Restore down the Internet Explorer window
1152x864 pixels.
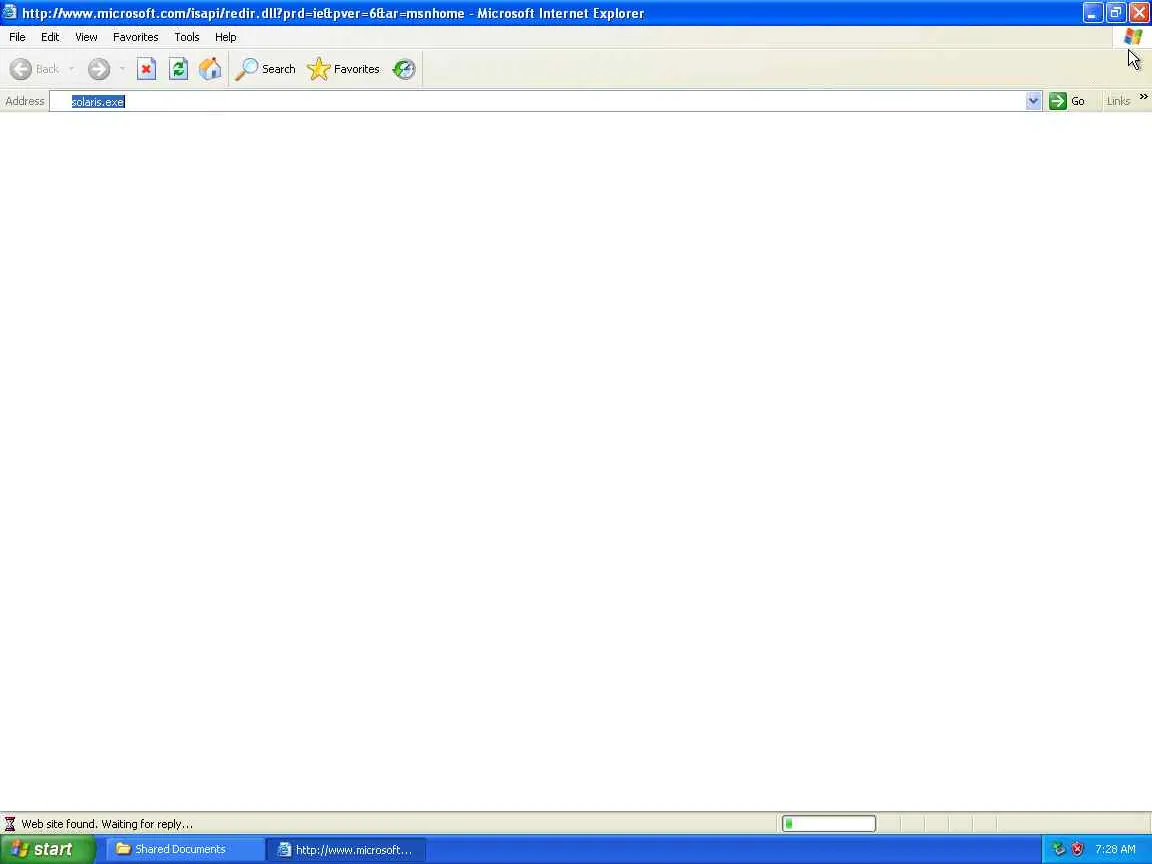click(x=1115, y=12)
